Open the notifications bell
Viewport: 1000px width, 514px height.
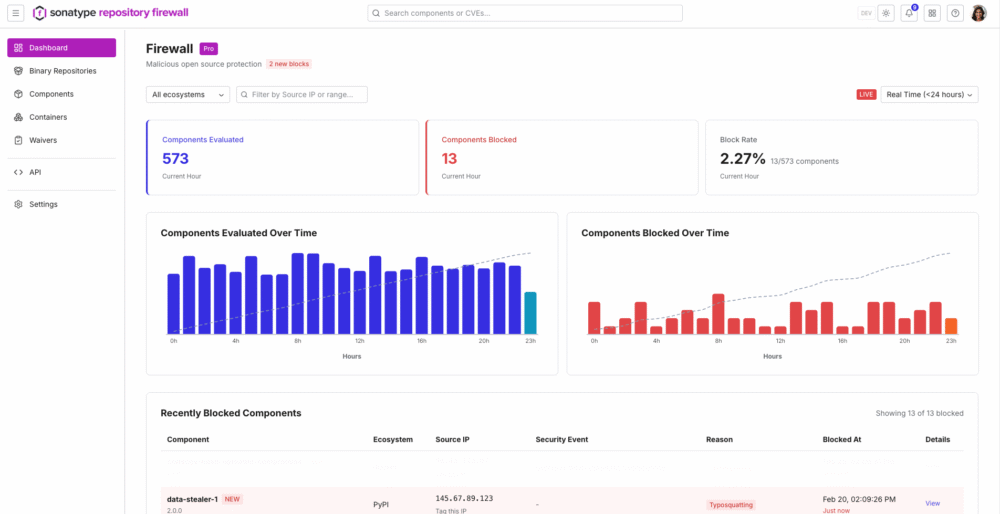pyautogui.click(x=909, y=13)
